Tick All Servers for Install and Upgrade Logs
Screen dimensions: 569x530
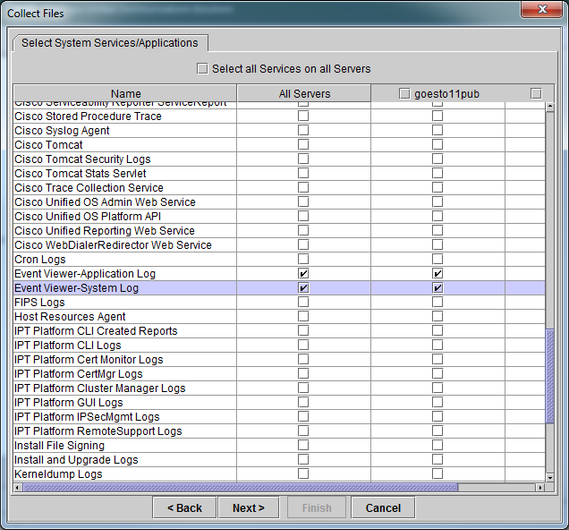tap(303, 459)
